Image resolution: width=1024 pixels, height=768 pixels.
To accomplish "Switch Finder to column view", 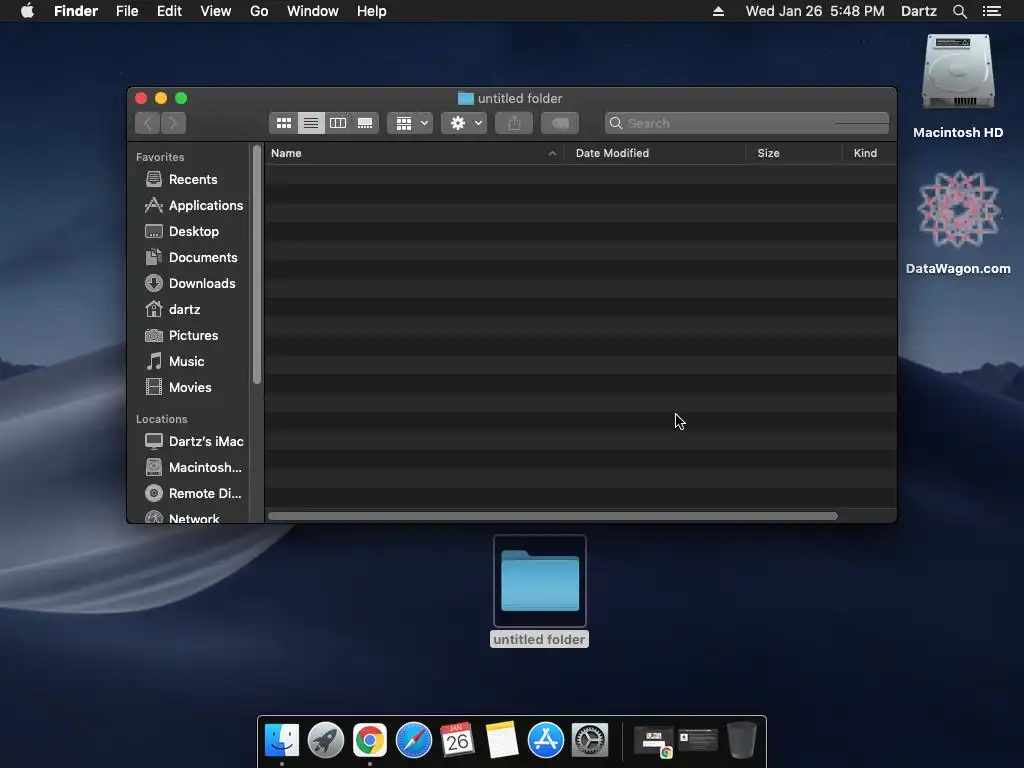I will click(x=338, y=123).
